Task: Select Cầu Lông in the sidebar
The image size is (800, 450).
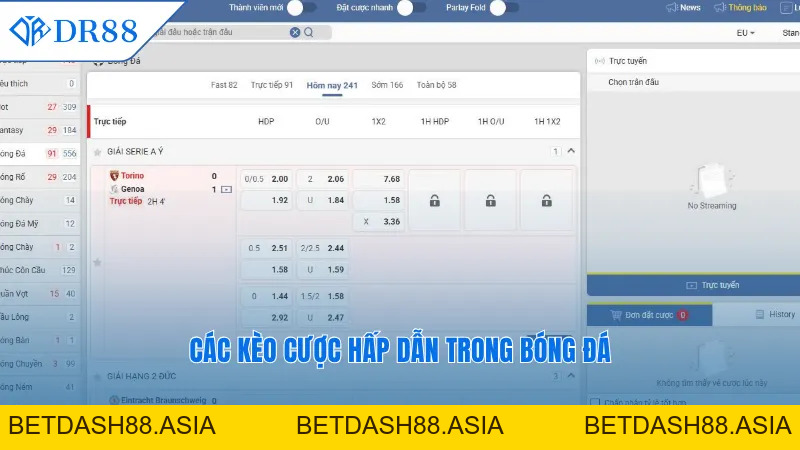Action: [x=40, y=317]
